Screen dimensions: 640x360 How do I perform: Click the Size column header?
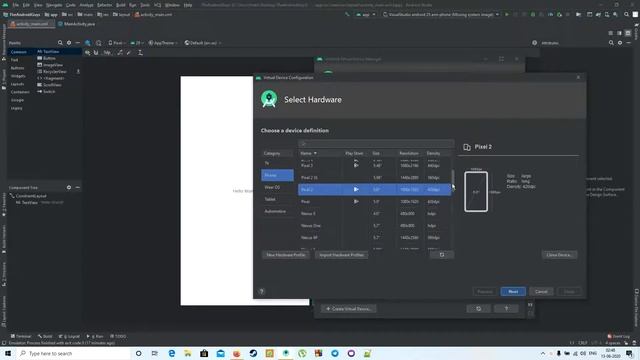[376, 153]
